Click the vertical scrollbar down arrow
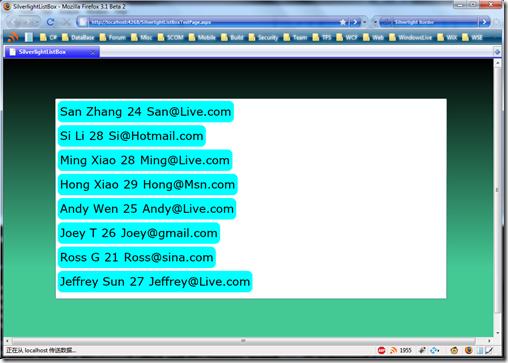508x363 pixels. coord(497,332)
